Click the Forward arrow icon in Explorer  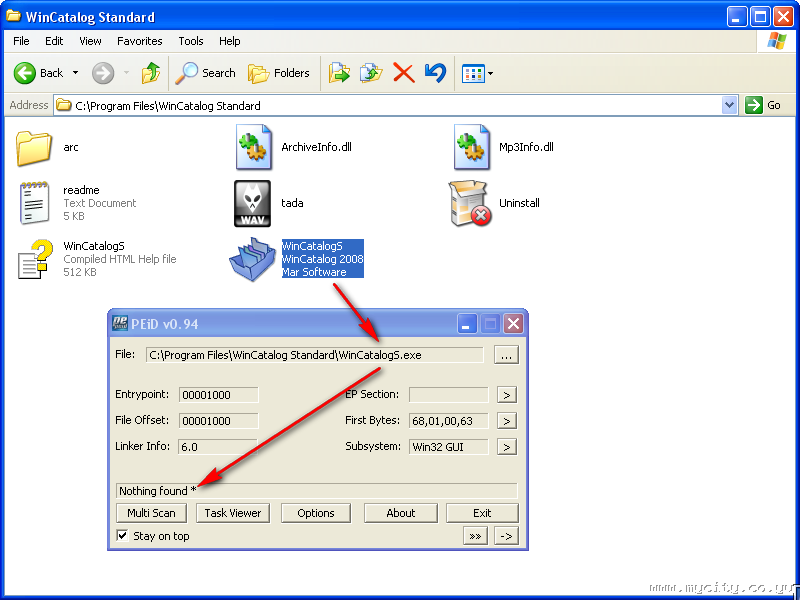point(103,73)
